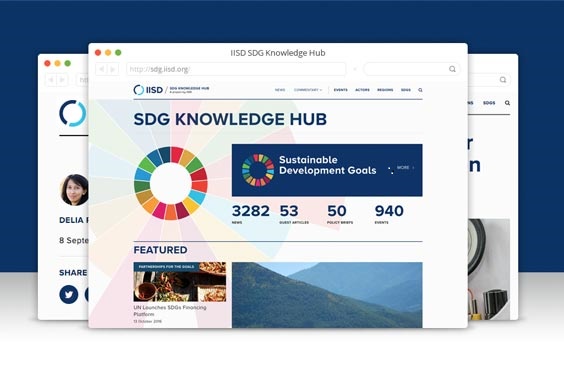Open the COMMENTARY dropdown menu
Screen dimensions: 564x380
tap(308, 90)
